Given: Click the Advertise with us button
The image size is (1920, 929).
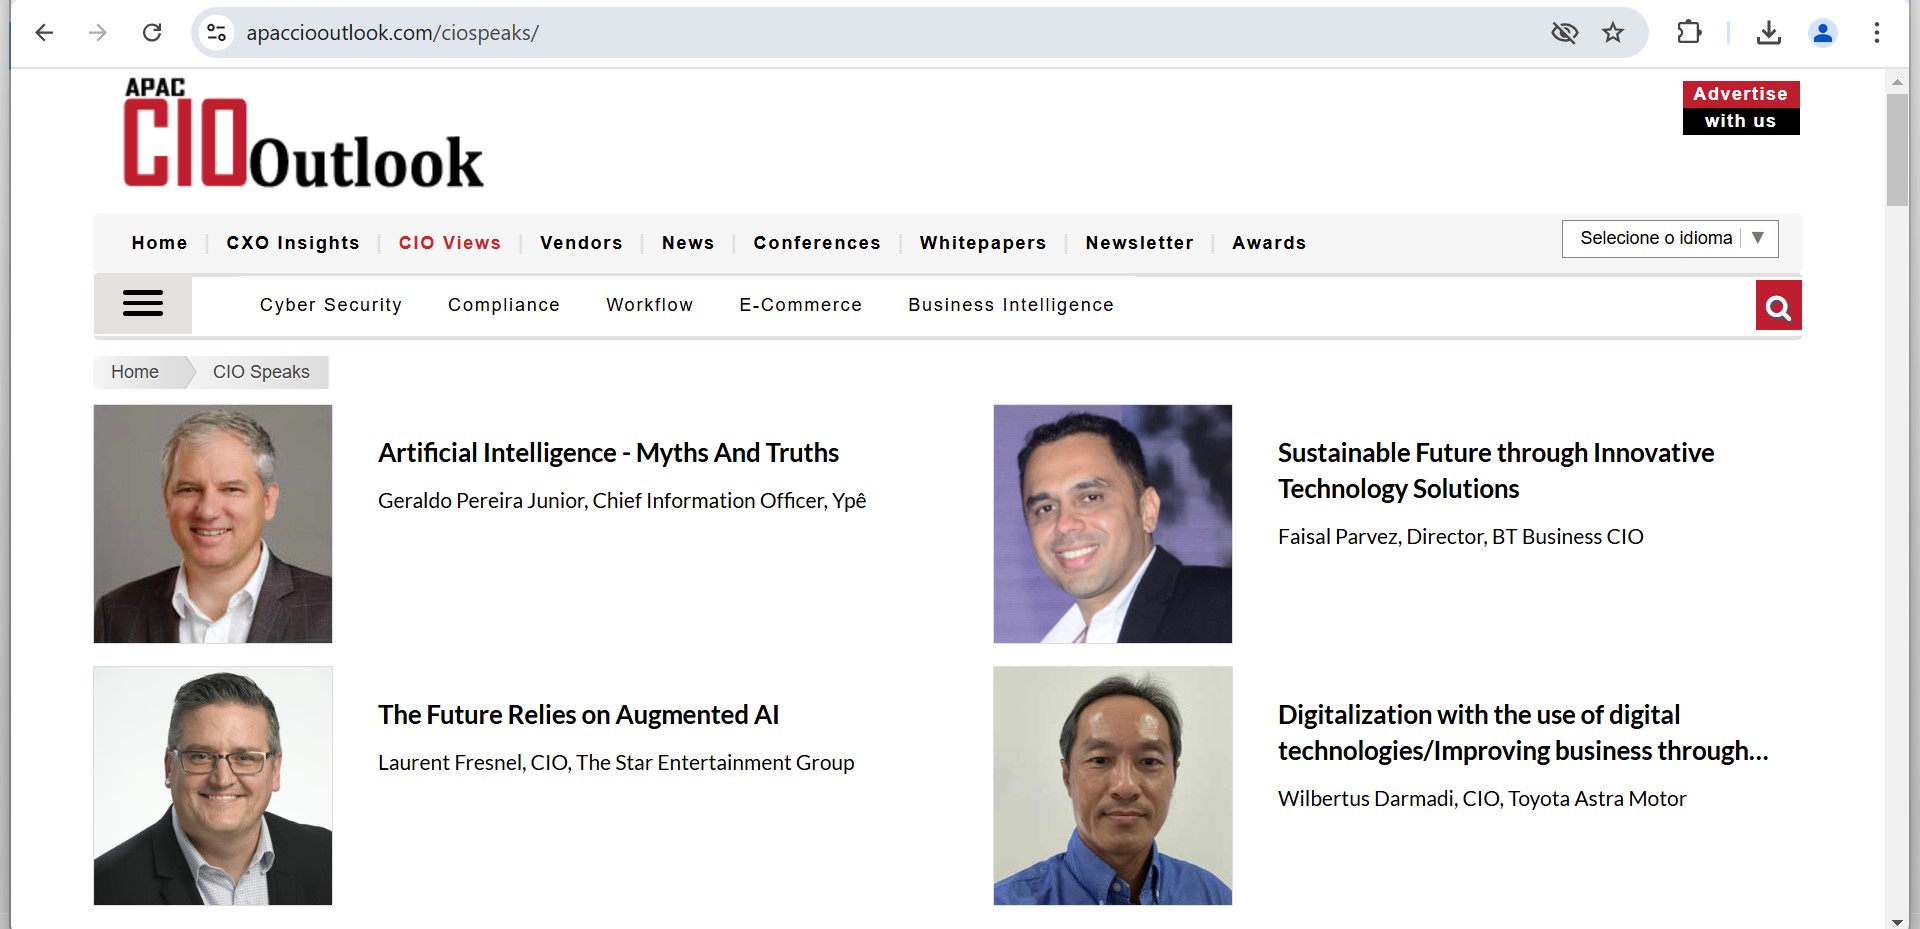Looking at the screenshot, I should [1740, 108].
